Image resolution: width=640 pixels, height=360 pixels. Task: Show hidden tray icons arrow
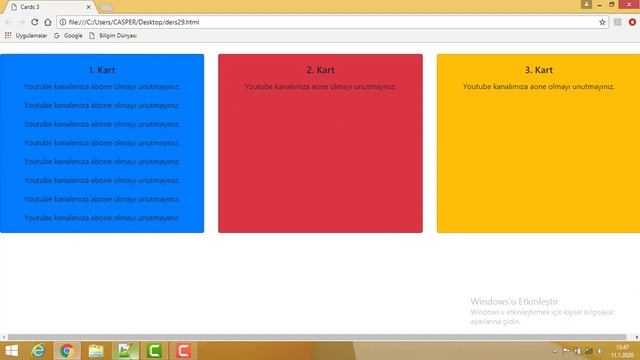(555, 351)
